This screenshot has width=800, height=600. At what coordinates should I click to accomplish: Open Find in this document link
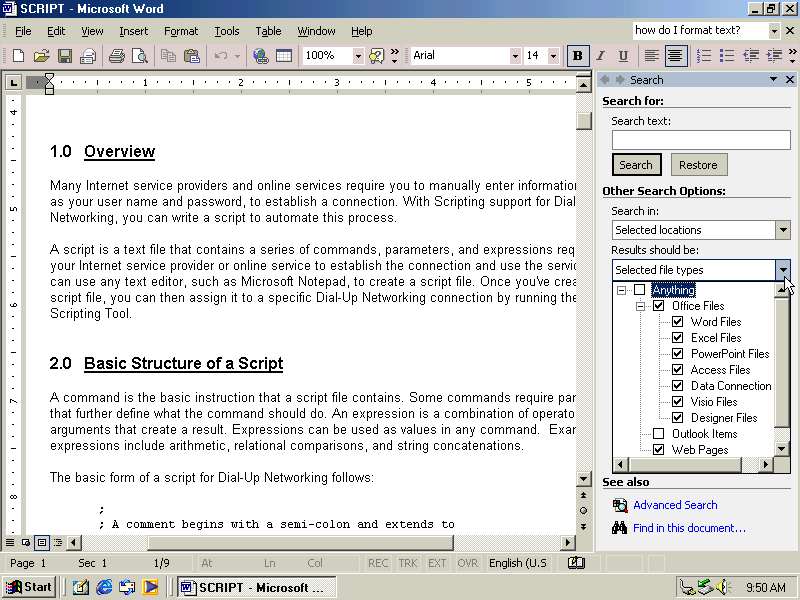point(689,528)
